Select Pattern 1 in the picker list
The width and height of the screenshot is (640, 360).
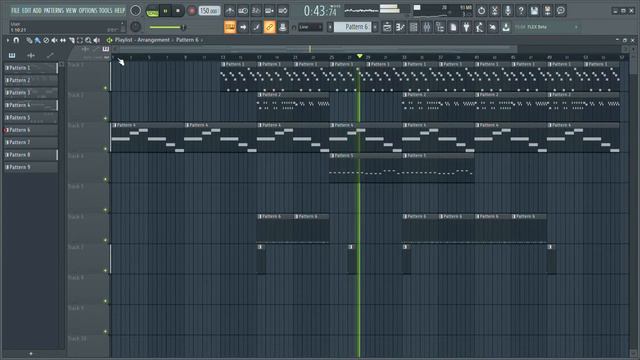31,68
